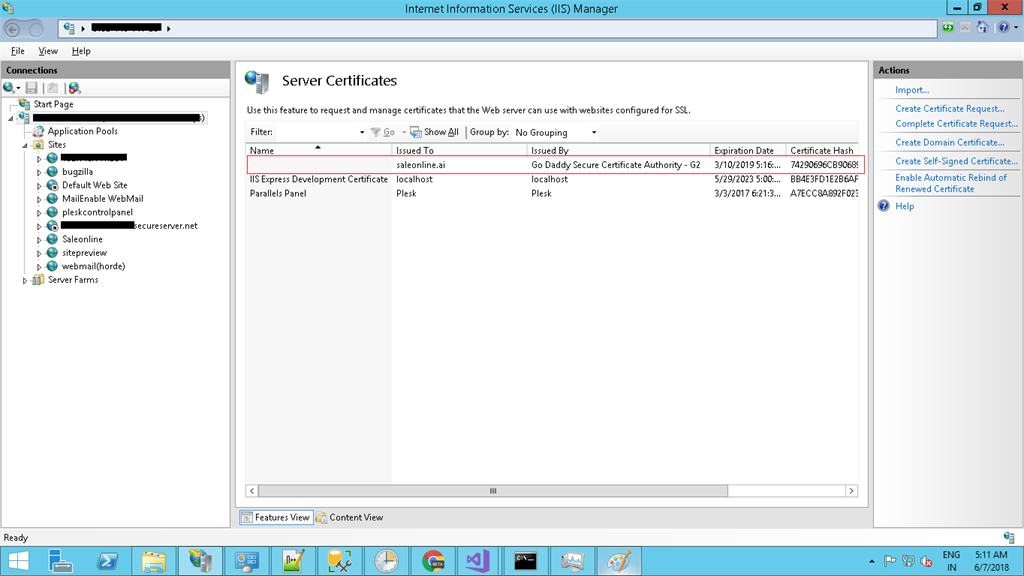
Task: Click the Save icon in the Connections toolbar
Action: coord(31,88)
